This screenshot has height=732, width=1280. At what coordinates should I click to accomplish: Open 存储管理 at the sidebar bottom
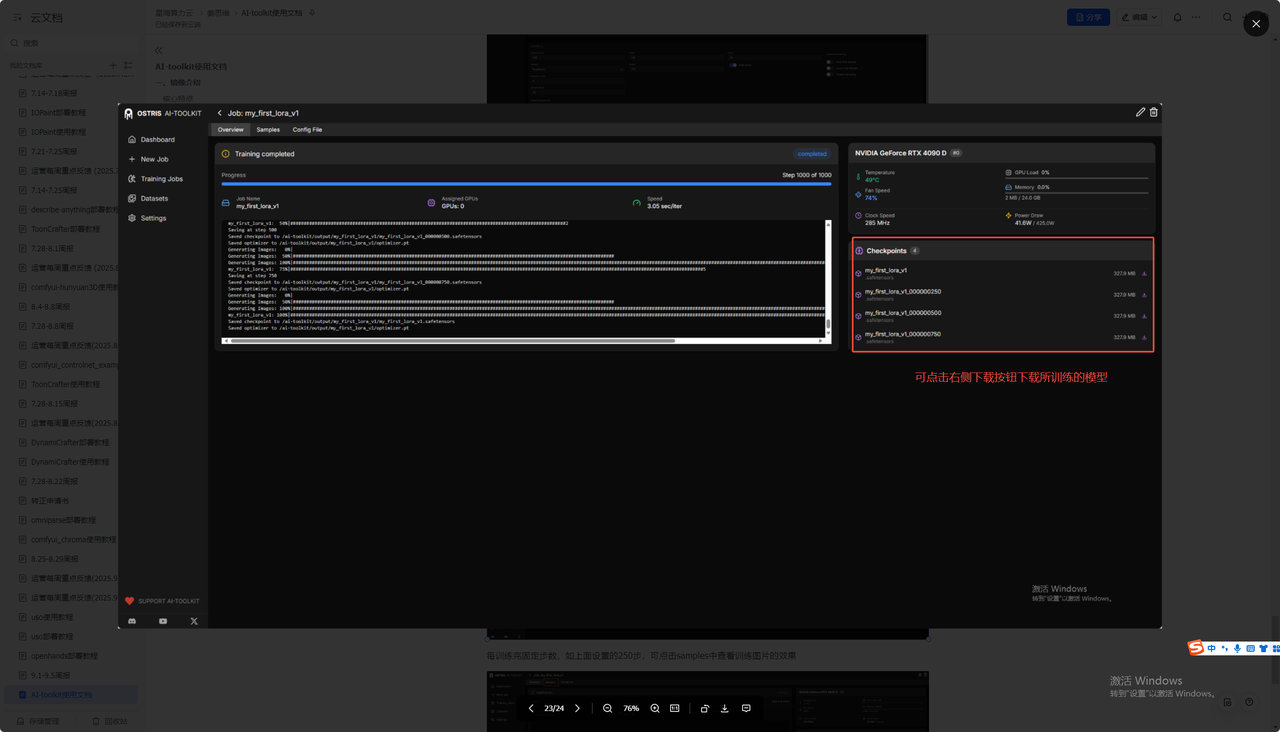pyautogui.click(x=36, y=721)
